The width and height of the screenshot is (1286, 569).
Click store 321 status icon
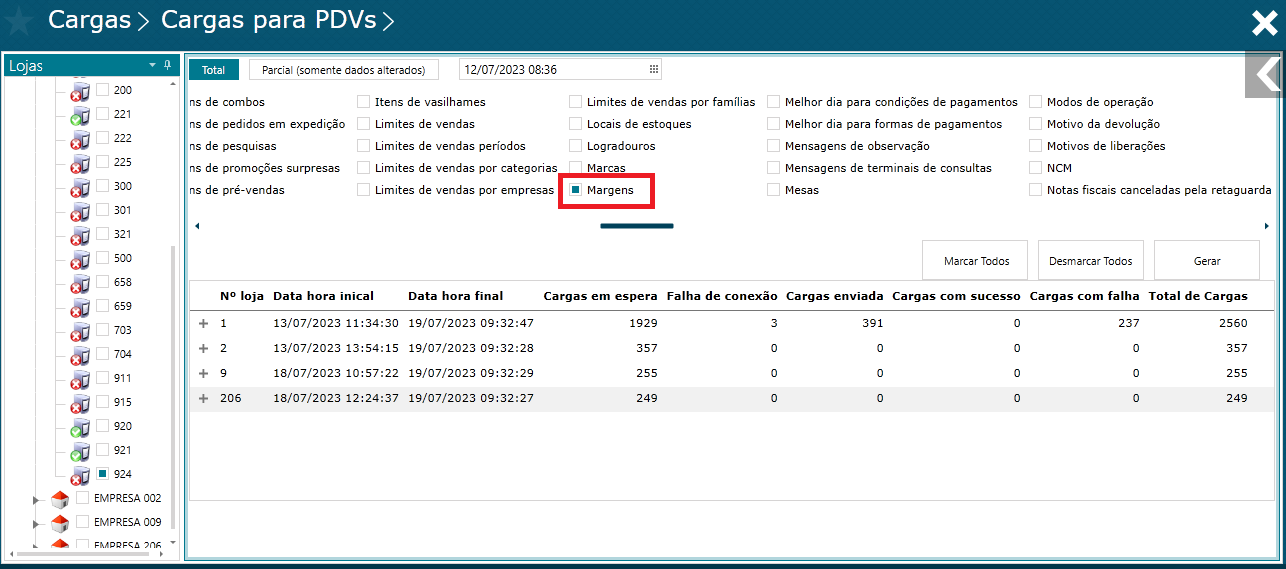[79, 236]
